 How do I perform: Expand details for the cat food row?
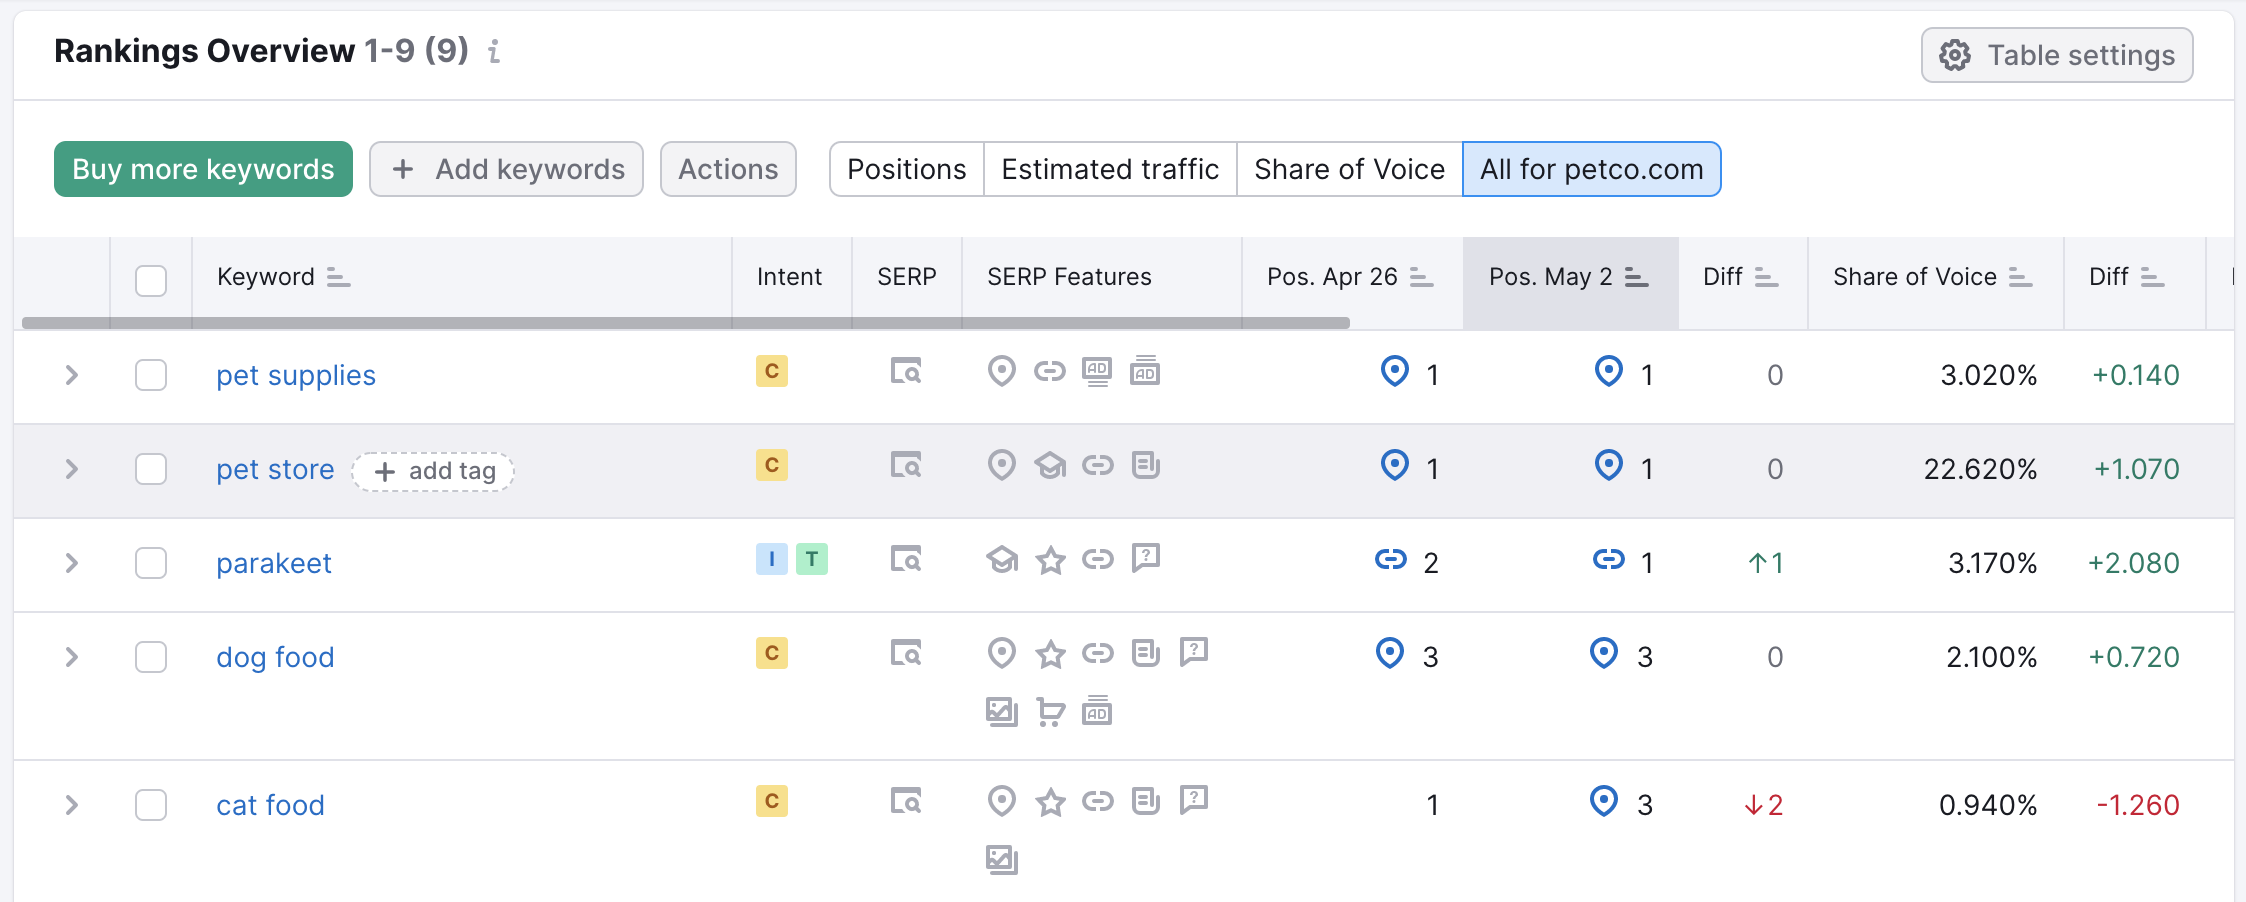point(71,805)
